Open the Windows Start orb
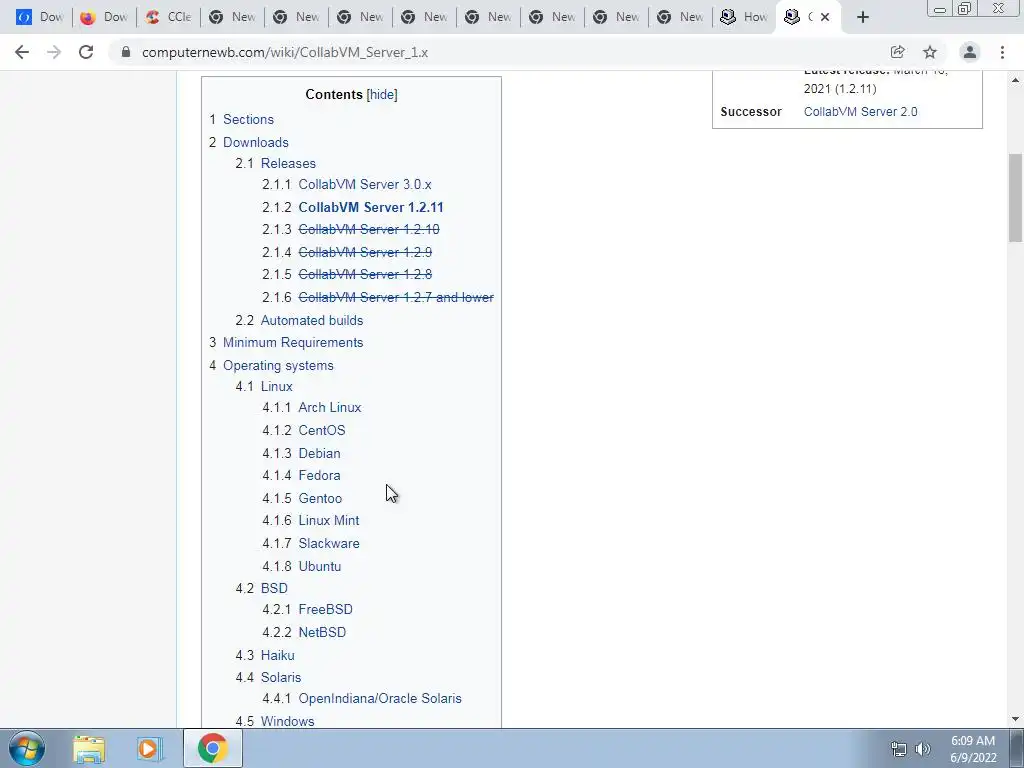The image size is (1024, 768). [x=27, y=748]
